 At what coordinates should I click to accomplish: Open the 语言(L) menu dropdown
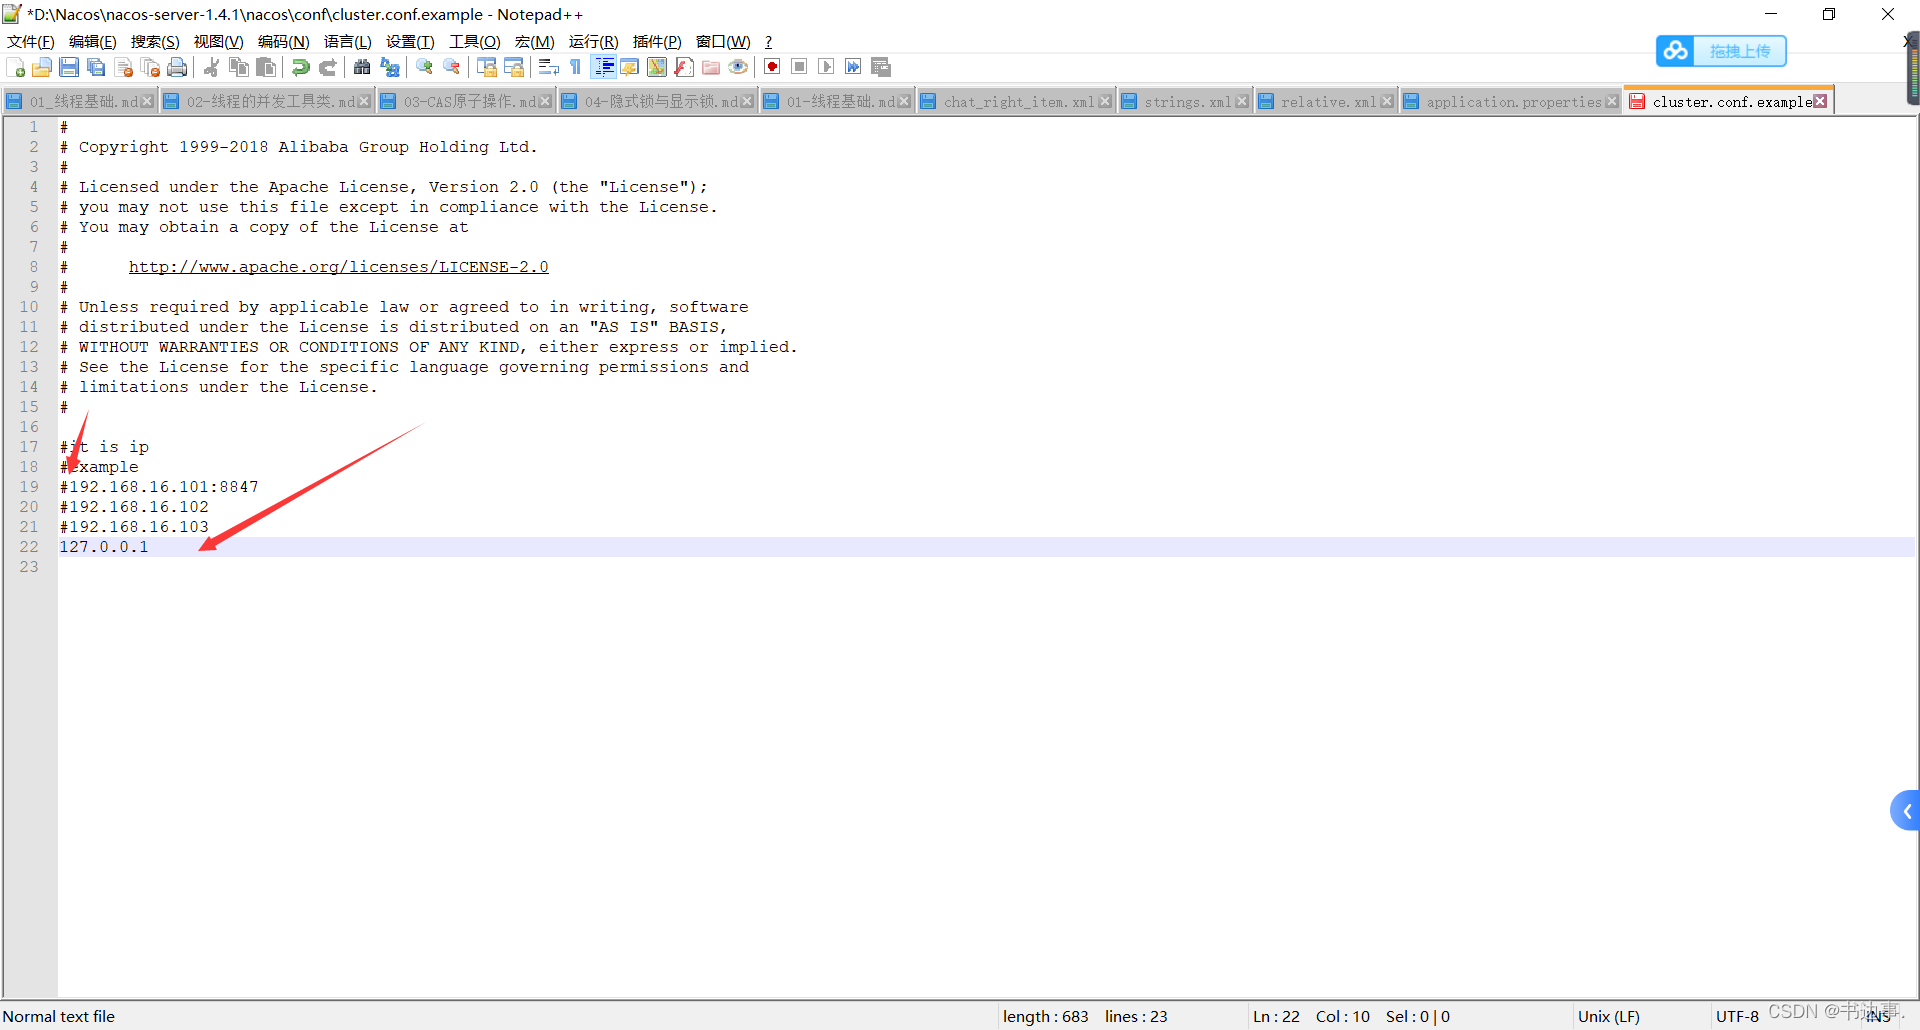[347, 42]
